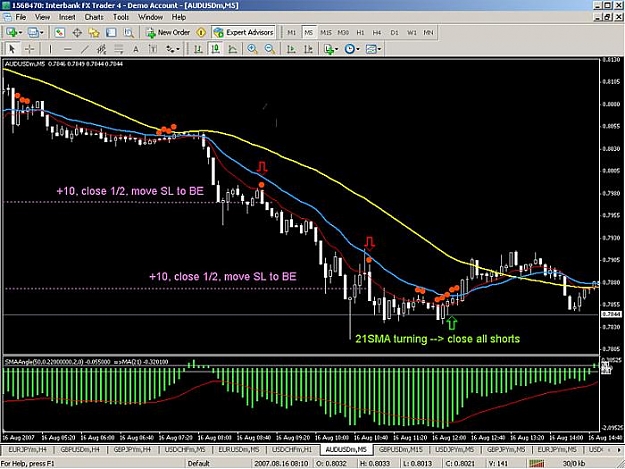Select the H4 timeframe
This screenshot has width=625, height=469.
pyautogui.click(x=377, y=33)
